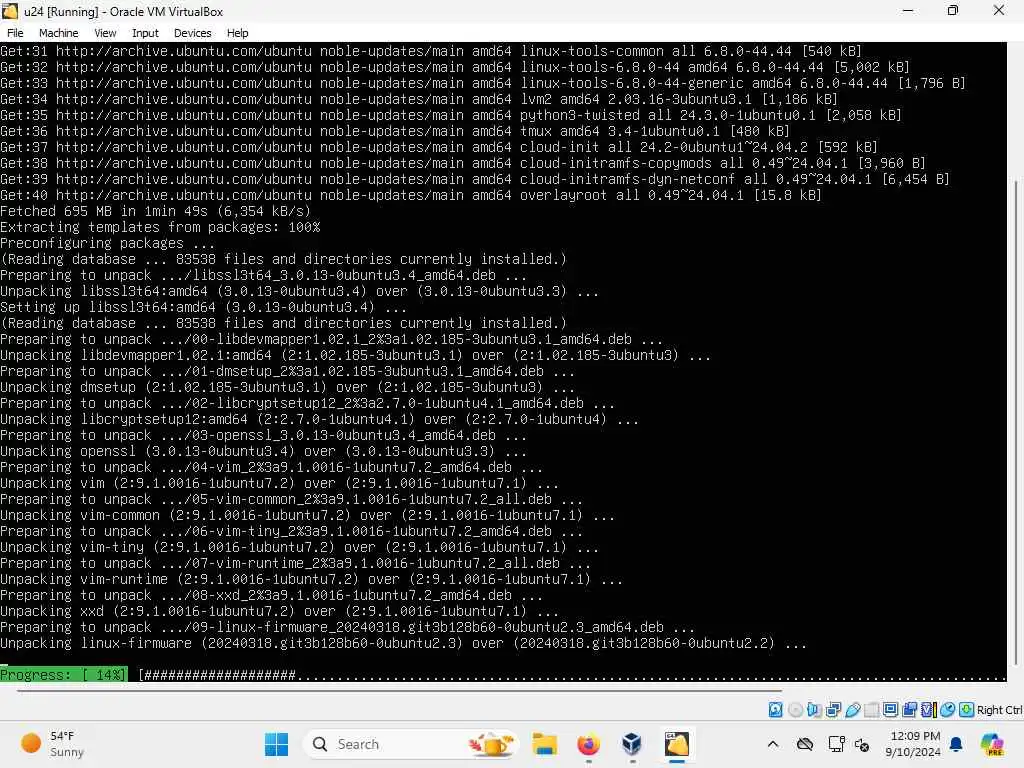Click the VM window horizontal scrollbar
This screenshot has height=768, width=1024.
(x=399, y=690)
